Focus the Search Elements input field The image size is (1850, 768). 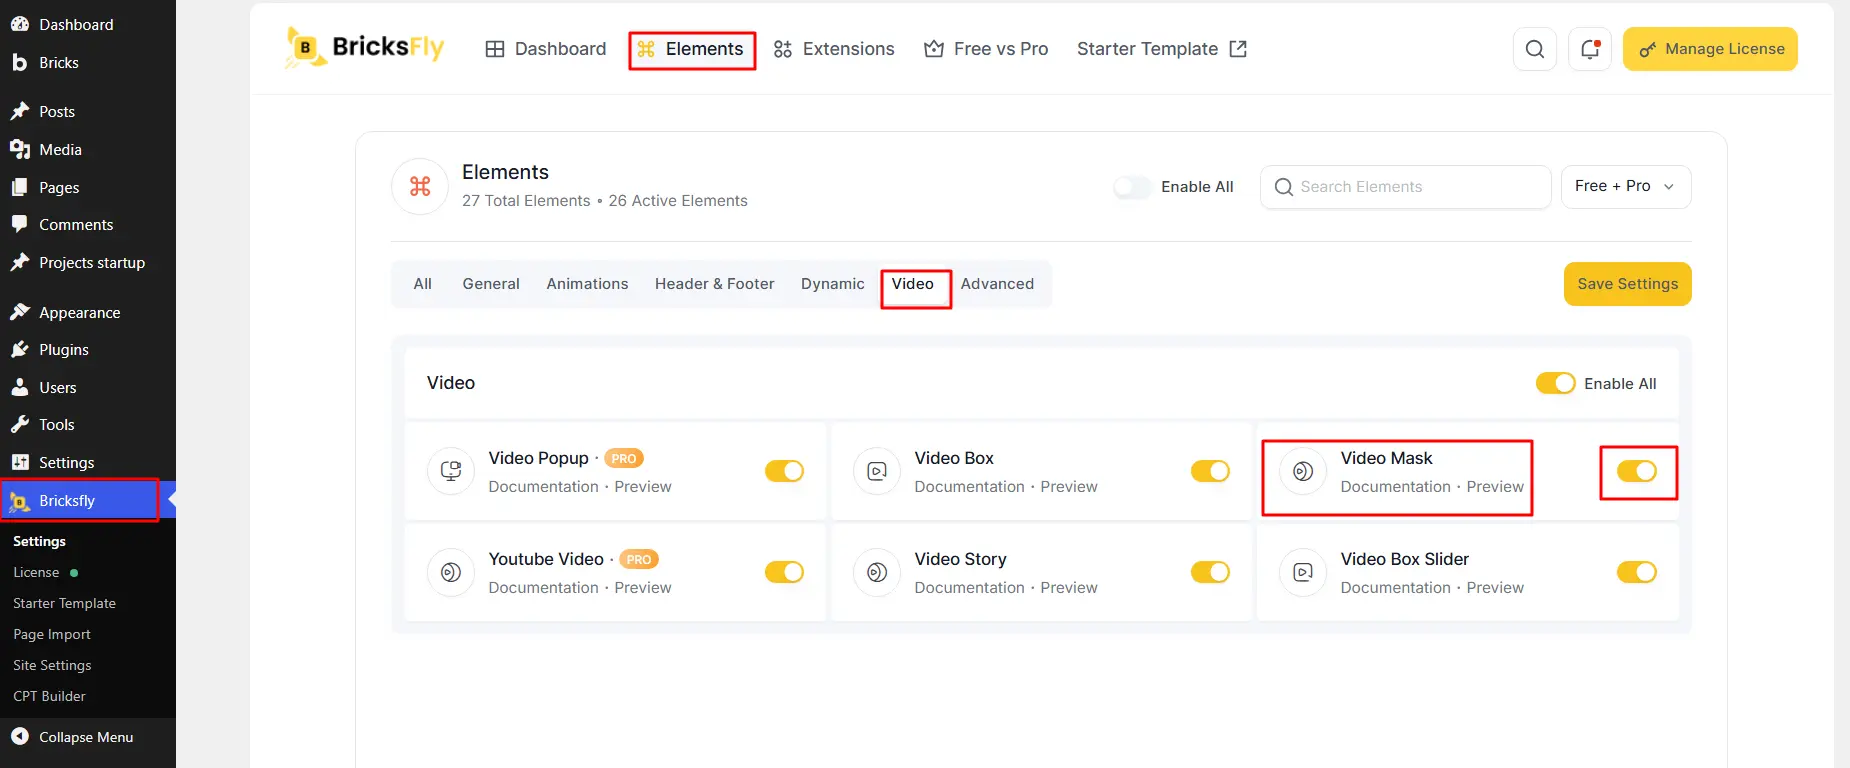pos(1406,187)
